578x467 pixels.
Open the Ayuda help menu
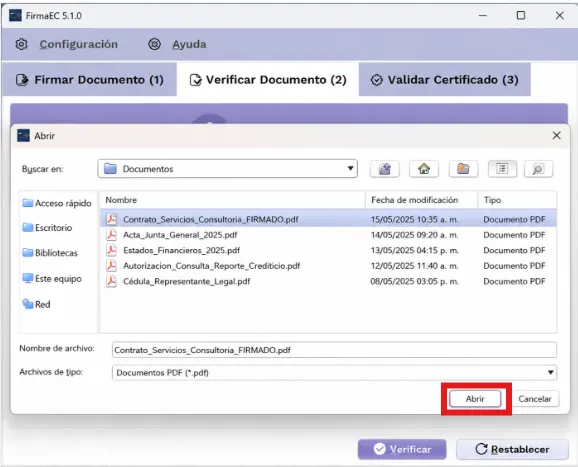(x=177, y=44)
